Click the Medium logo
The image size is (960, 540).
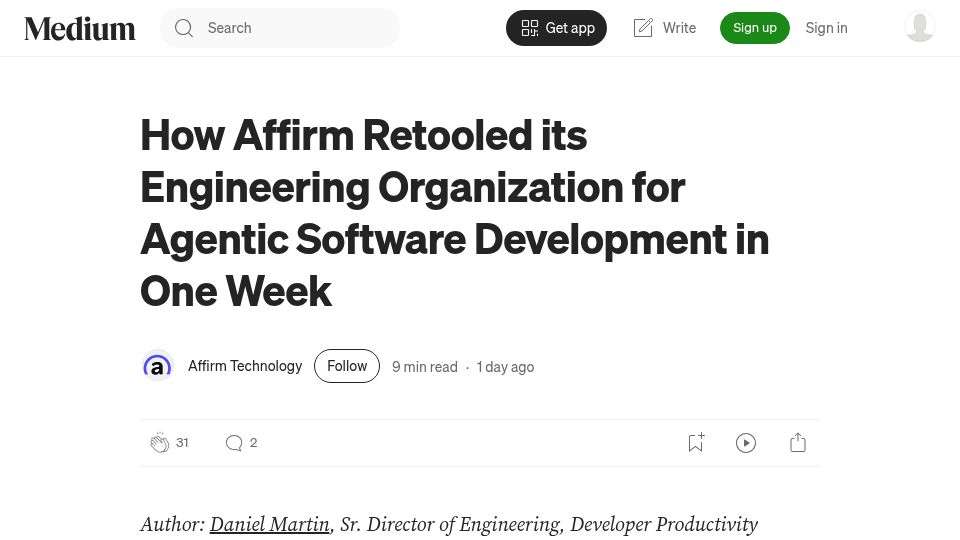[x=80, y=28]
